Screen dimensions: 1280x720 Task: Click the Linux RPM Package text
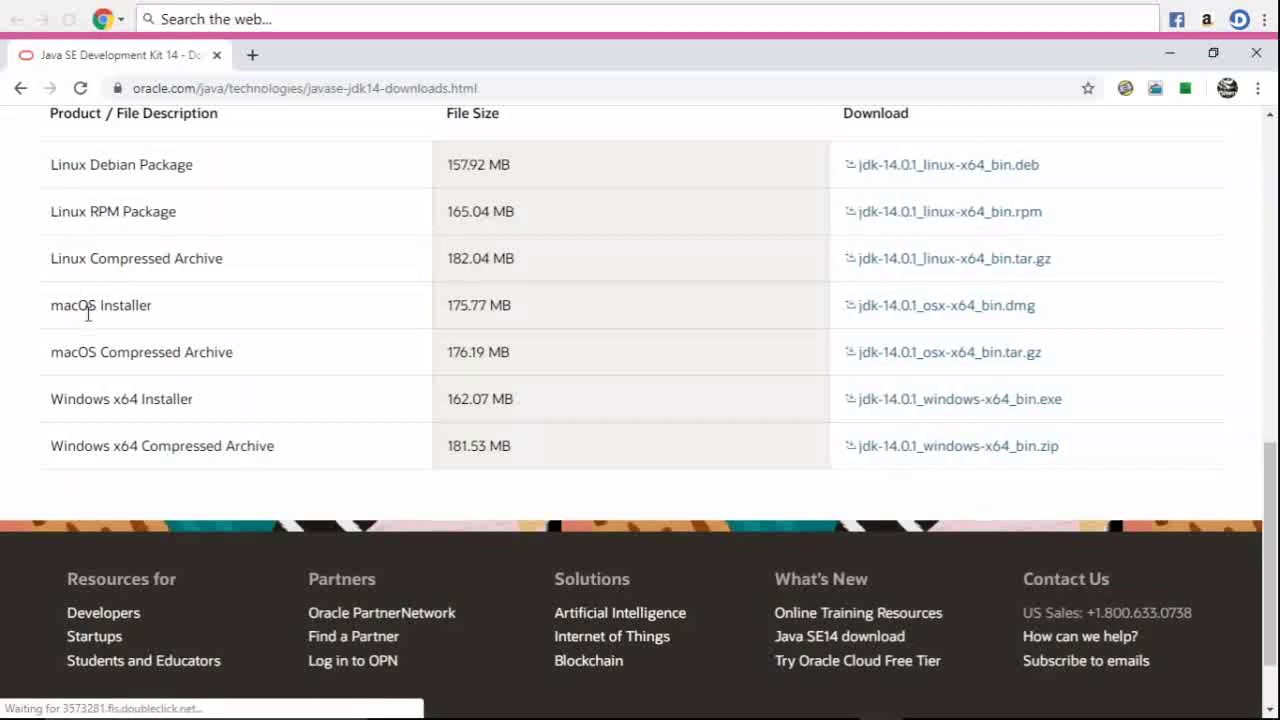tap(113, 212)
